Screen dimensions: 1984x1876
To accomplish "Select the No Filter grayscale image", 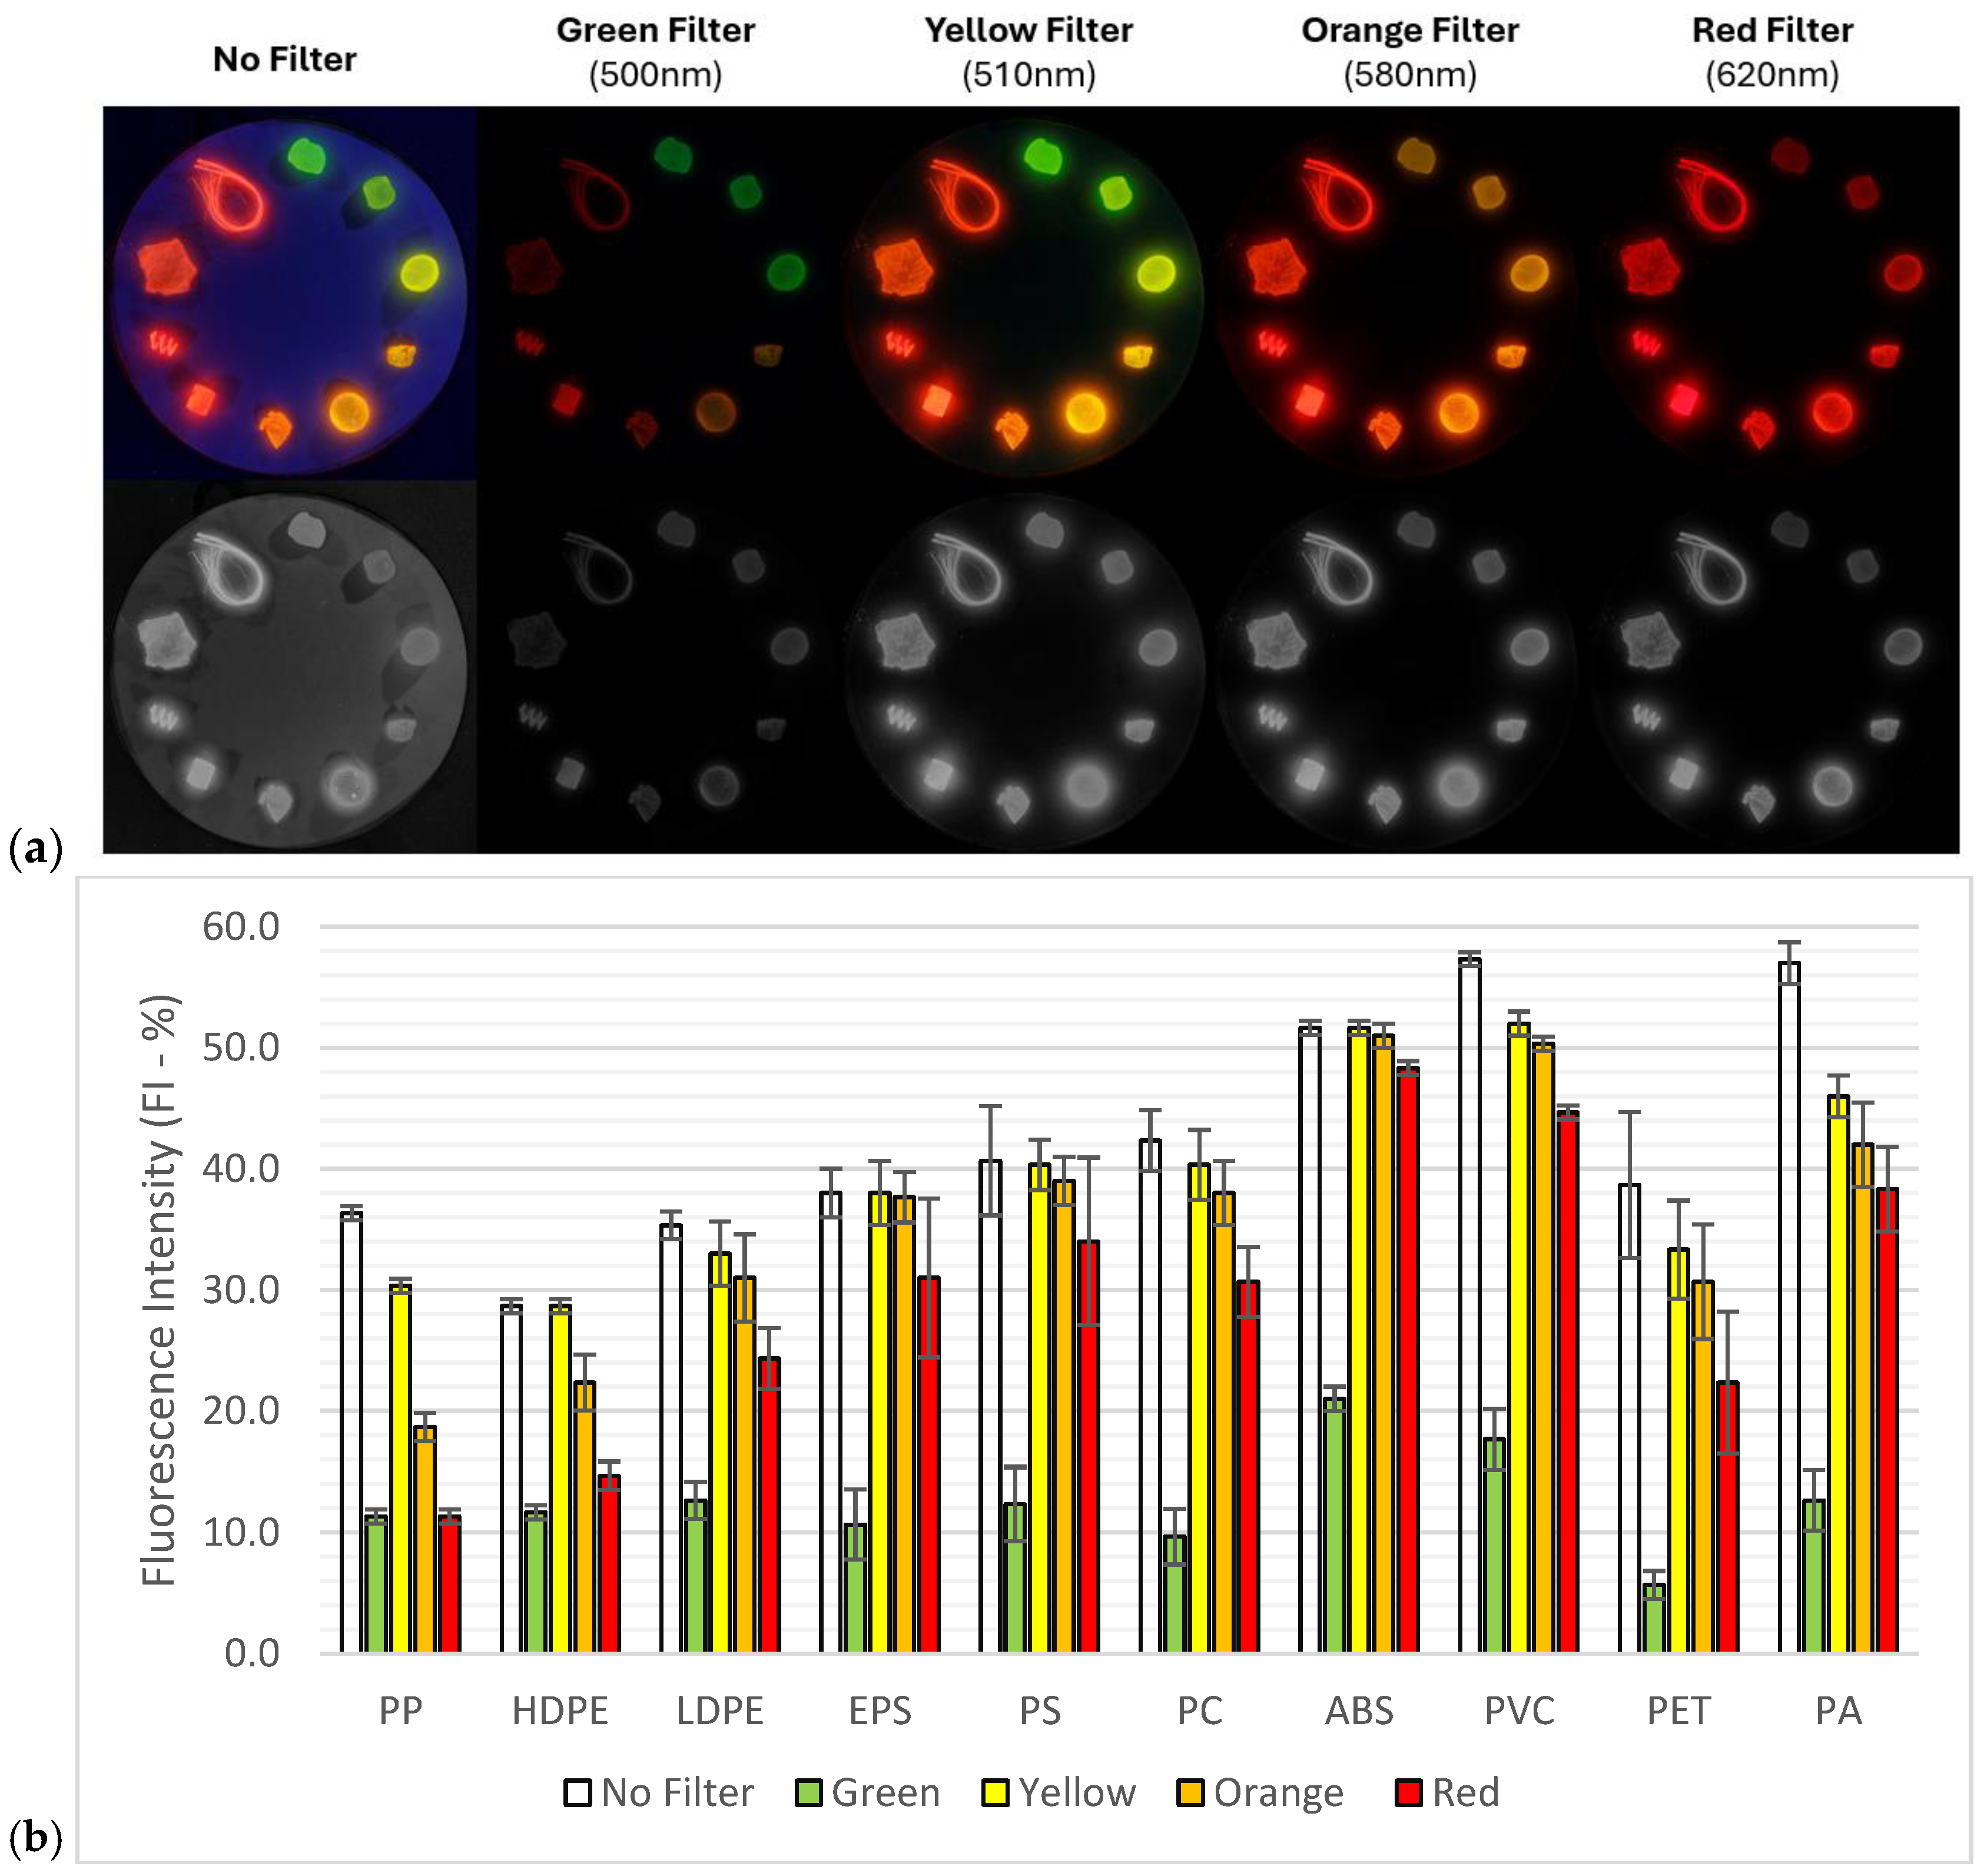I will (x=290, y=667).
